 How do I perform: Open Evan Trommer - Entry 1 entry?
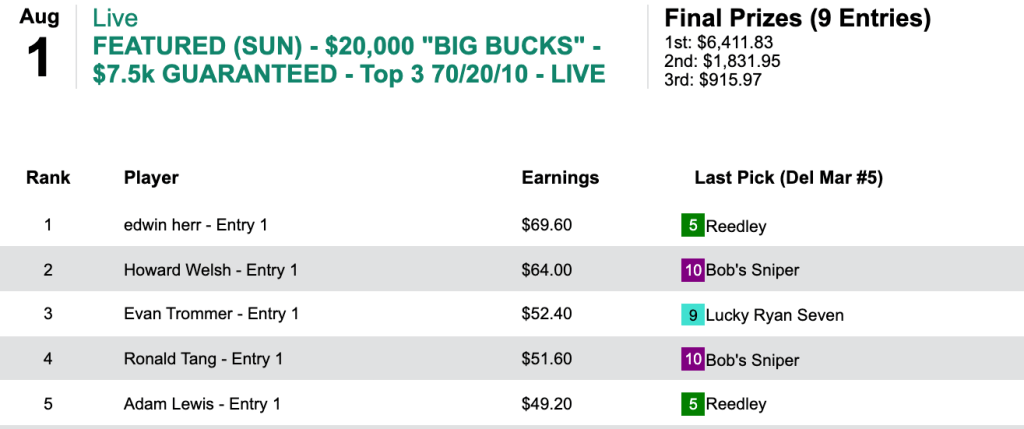(211, 315)
